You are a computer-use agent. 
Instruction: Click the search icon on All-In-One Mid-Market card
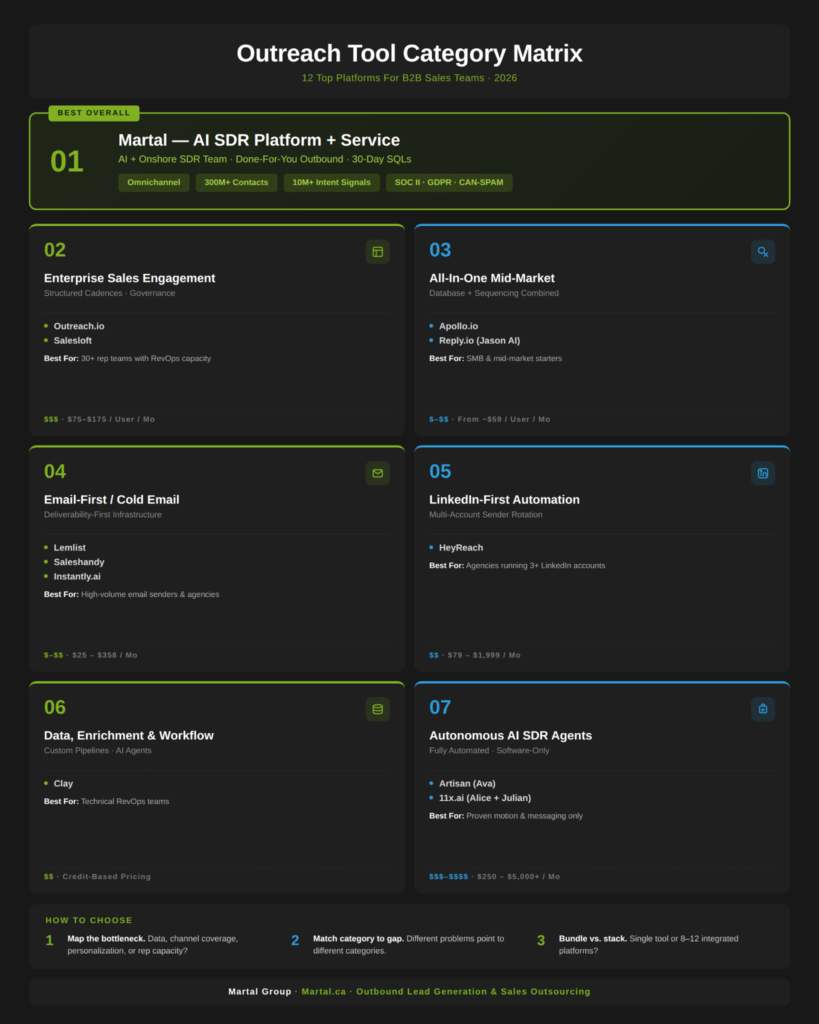click(x=763, y=251)
